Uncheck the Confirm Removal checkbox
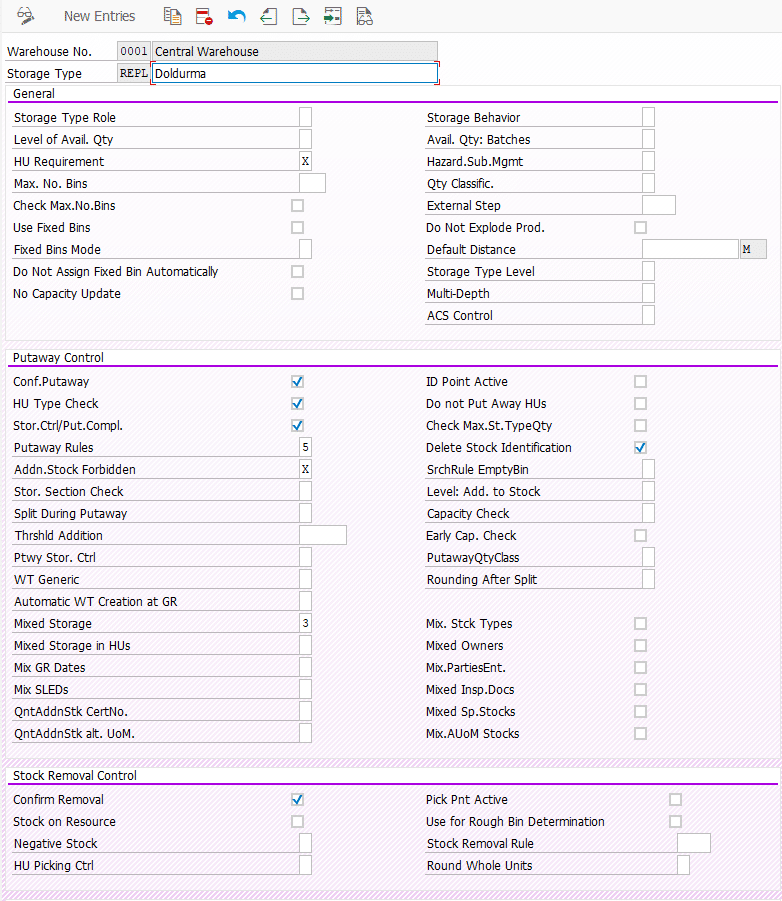 297,800
